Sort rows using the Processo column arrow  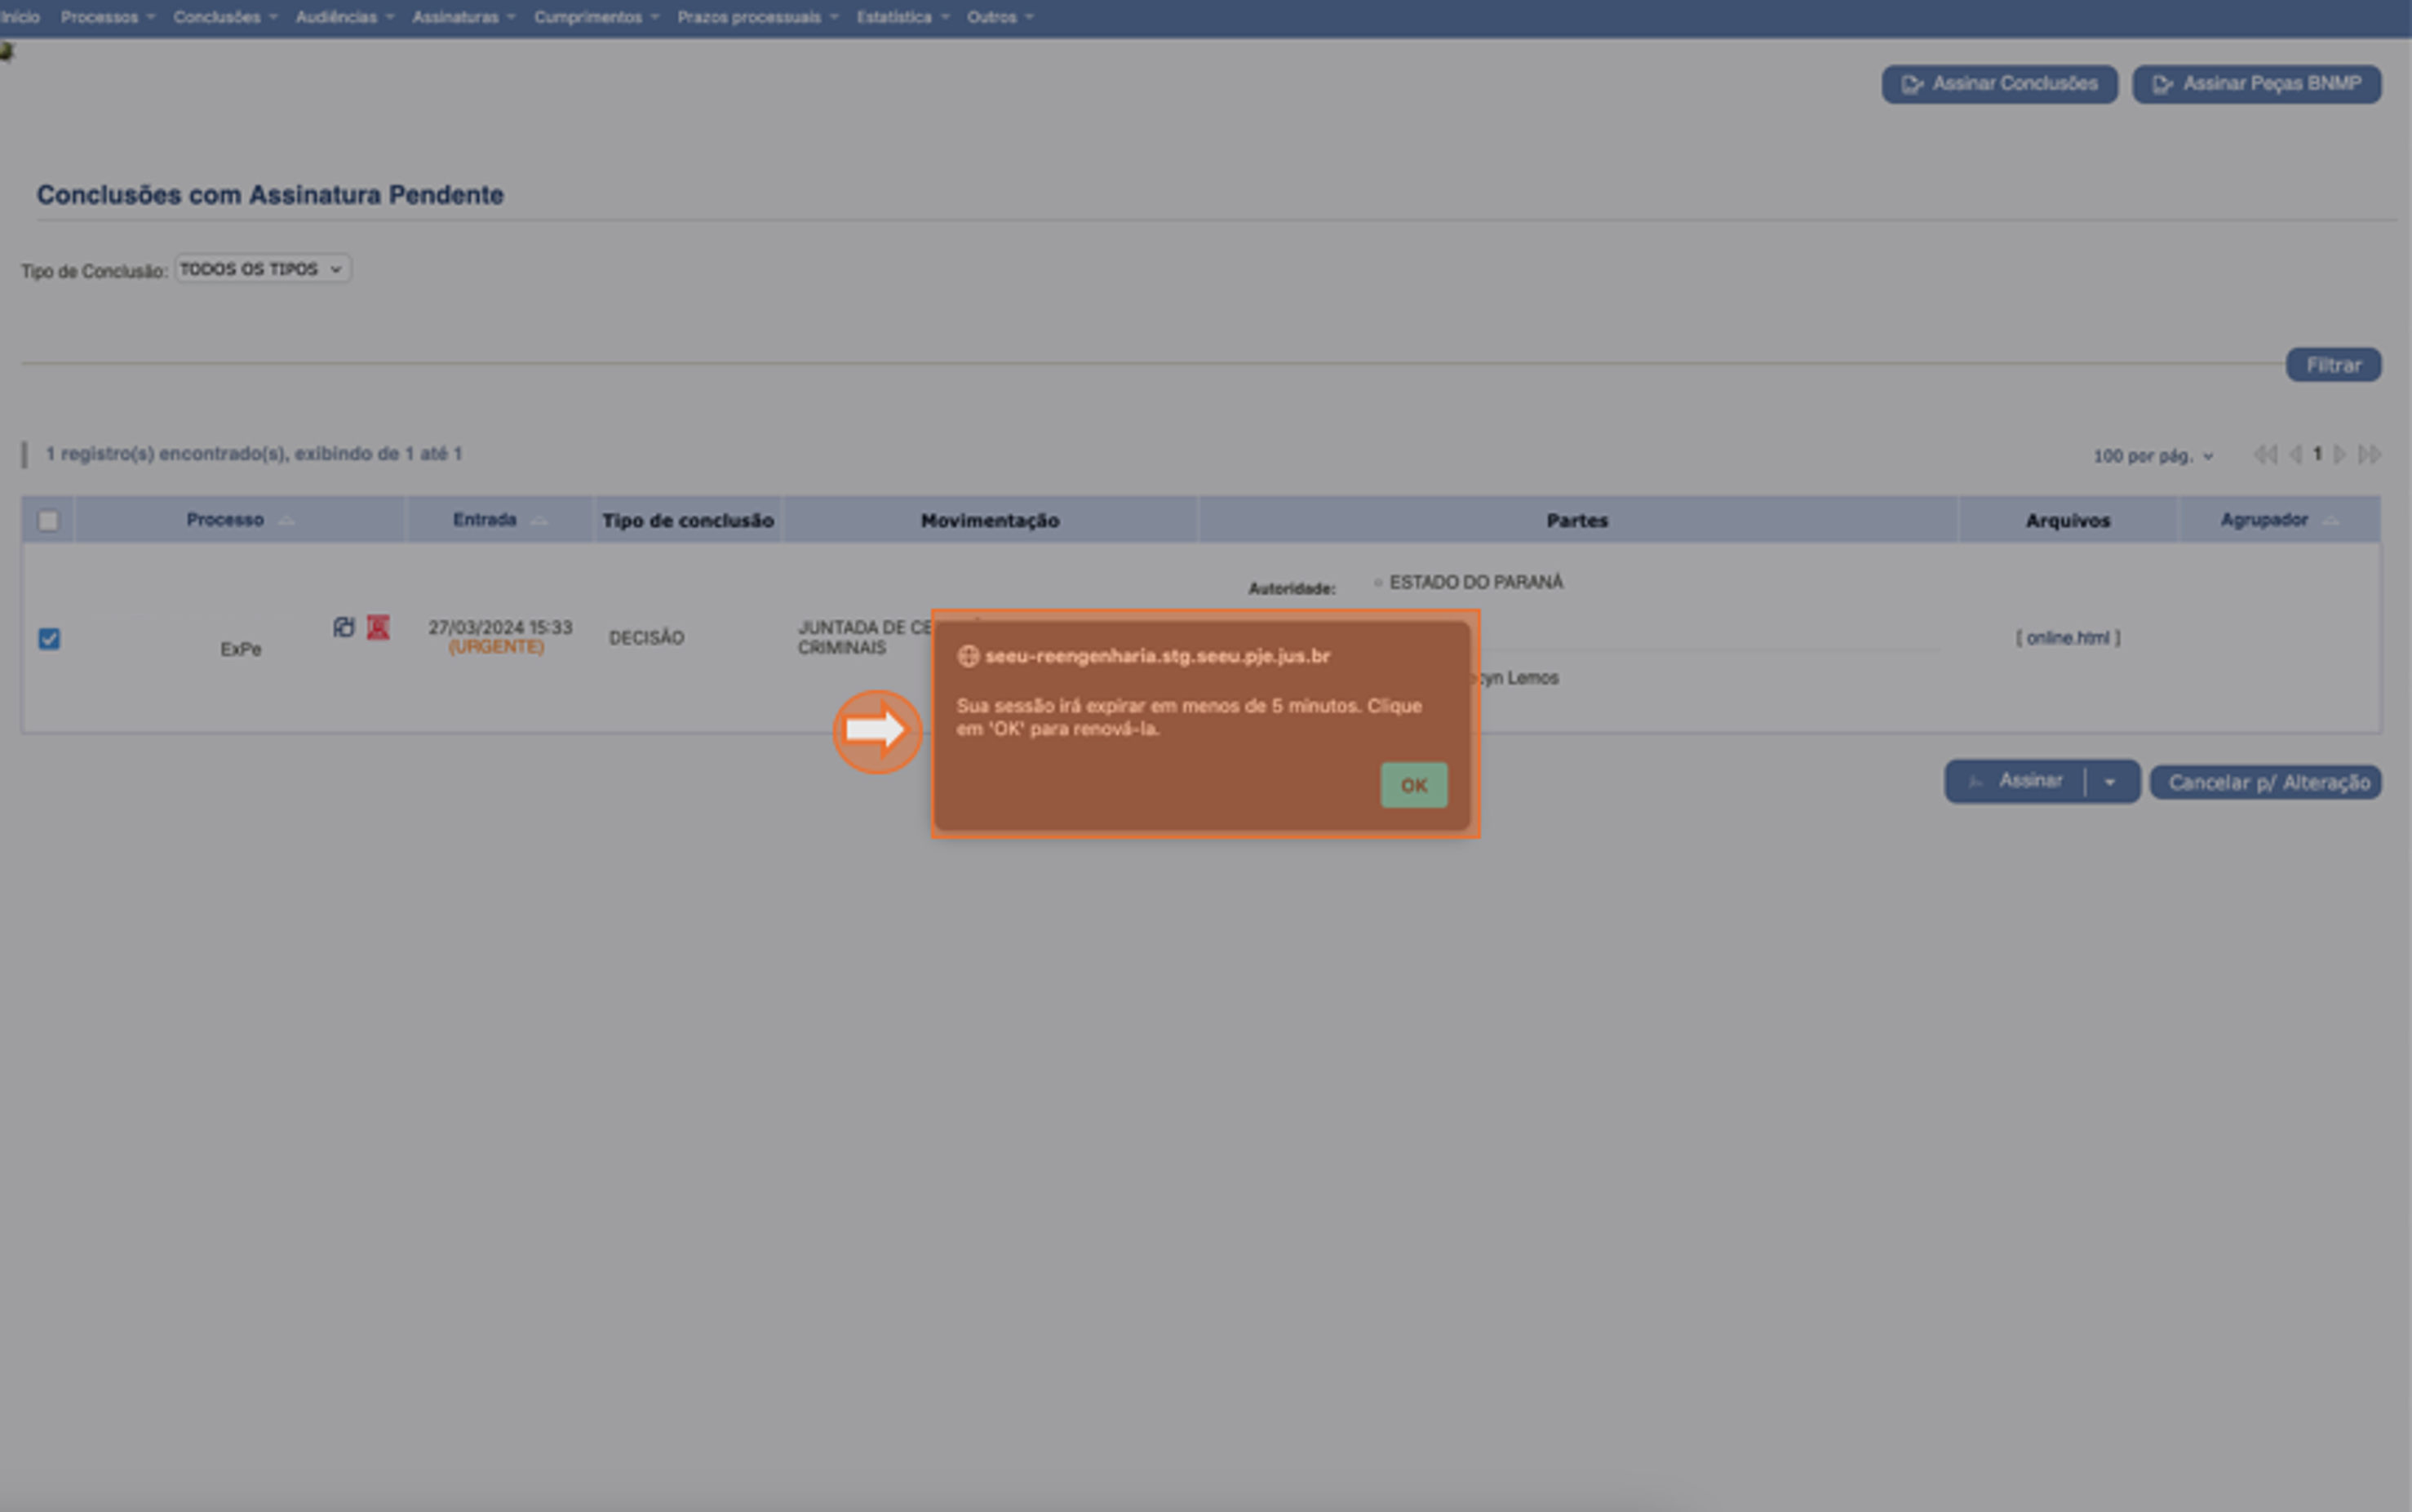coord(287,520)
